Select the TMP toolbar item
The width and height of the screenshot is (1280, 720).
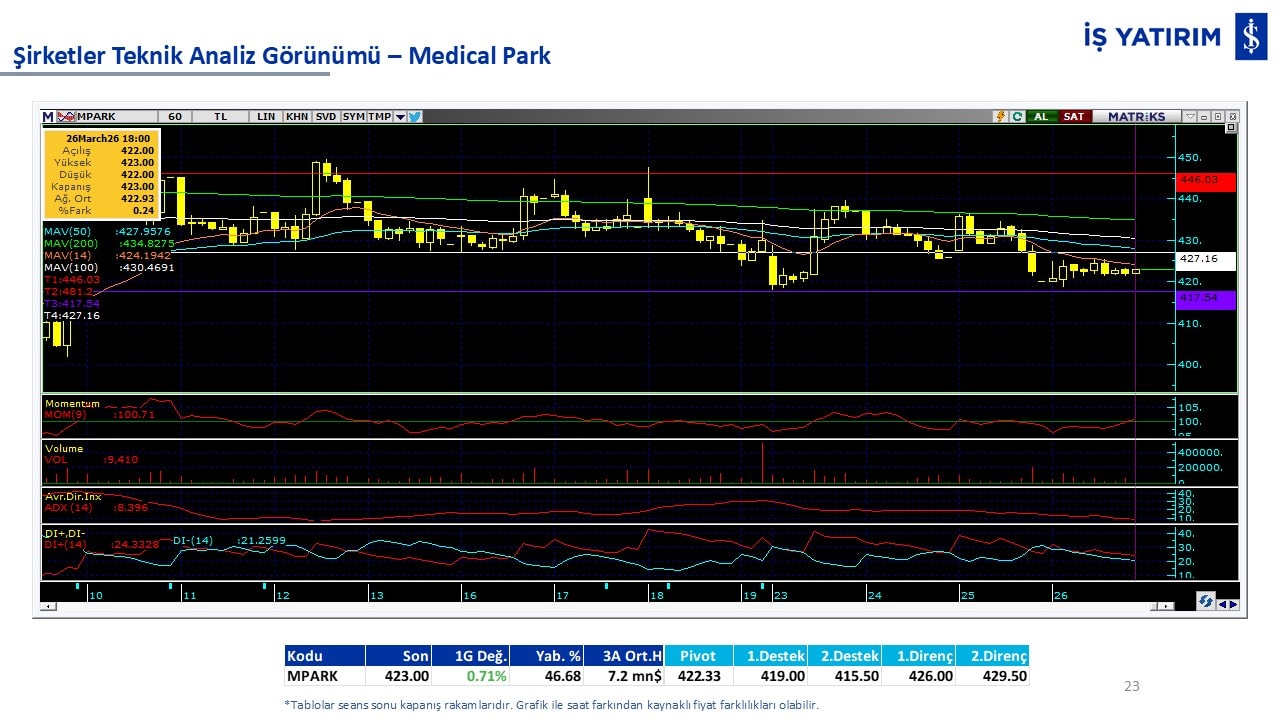pos(379,117)
